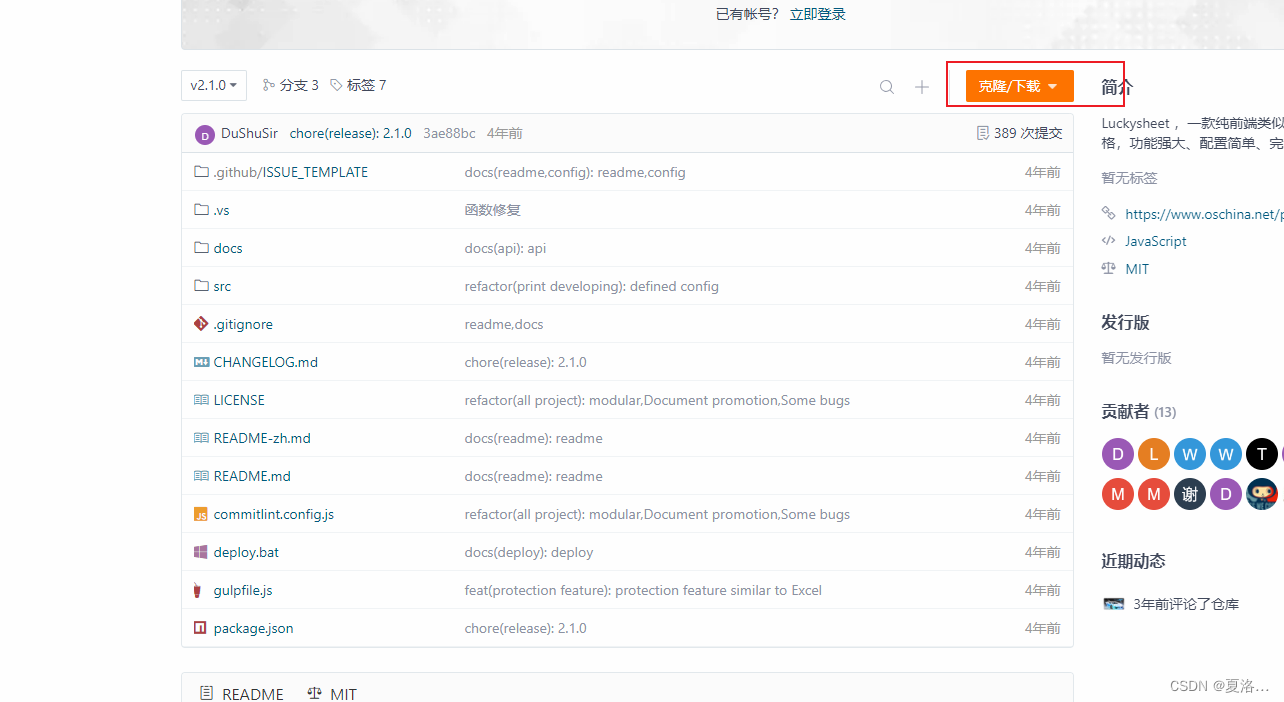Click a contributor avatar under 贡献者

click(1117, 454)
